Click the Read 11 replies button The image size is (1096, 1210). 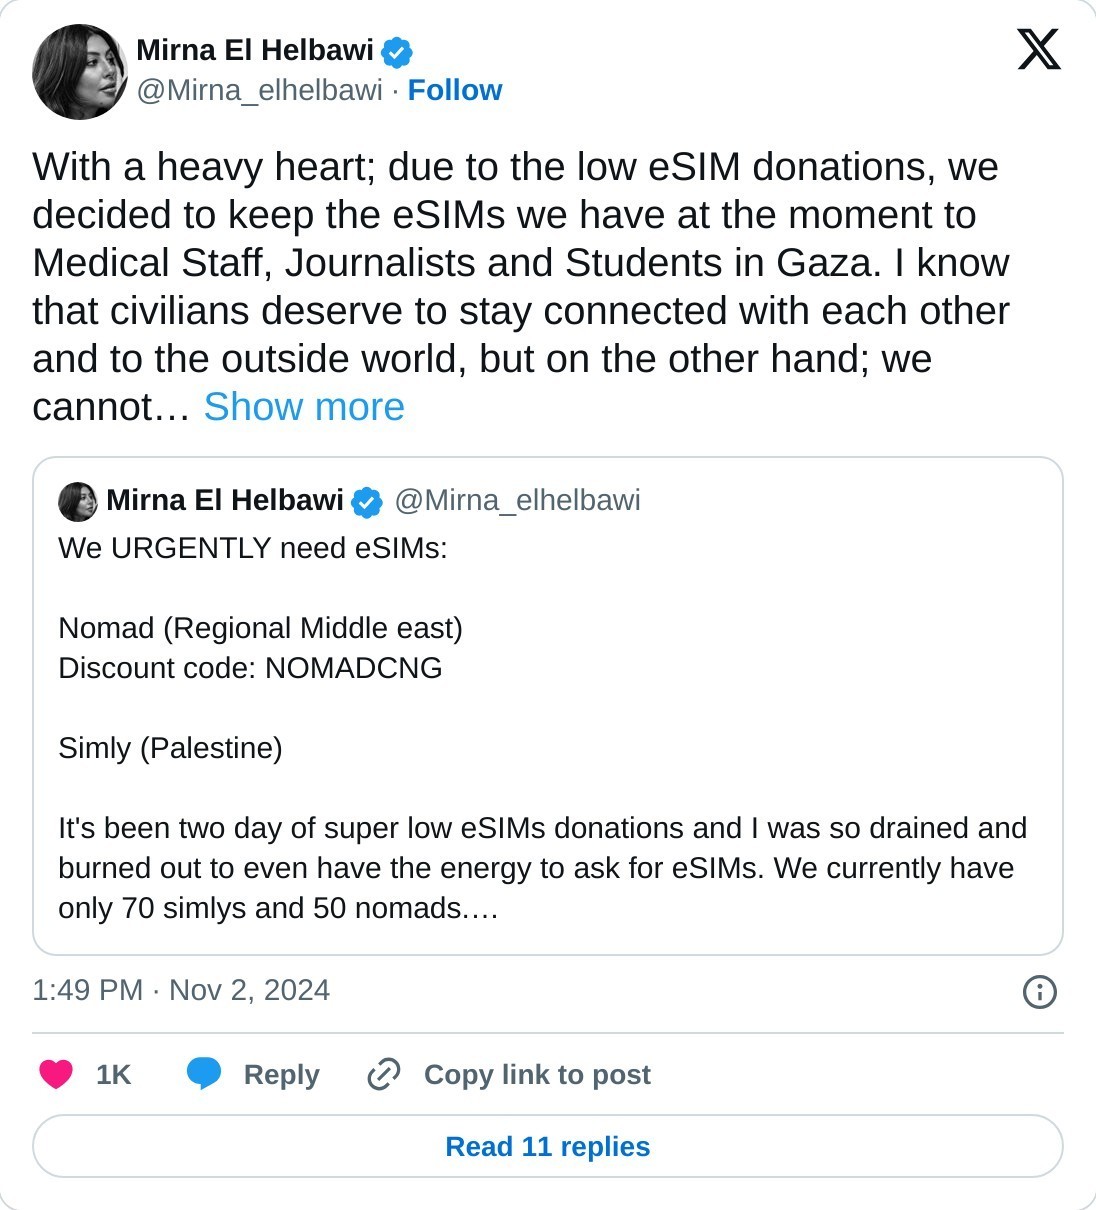click(548, 1146)
